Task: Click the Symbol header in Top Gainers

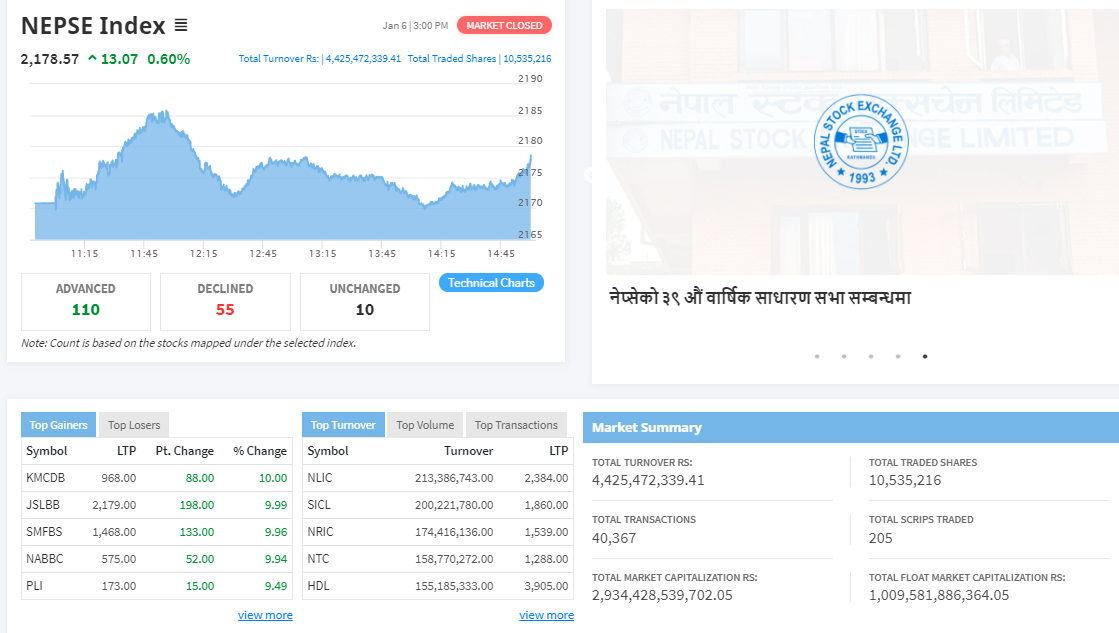Action: click(46, 451)
